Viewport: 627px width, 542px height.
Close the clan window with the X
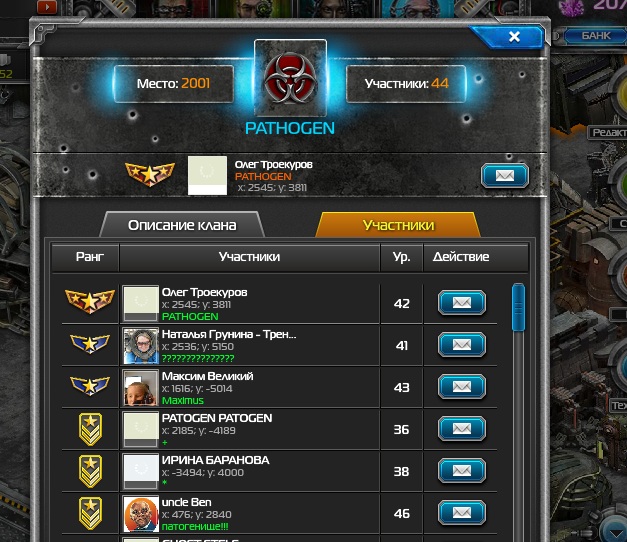514,37
